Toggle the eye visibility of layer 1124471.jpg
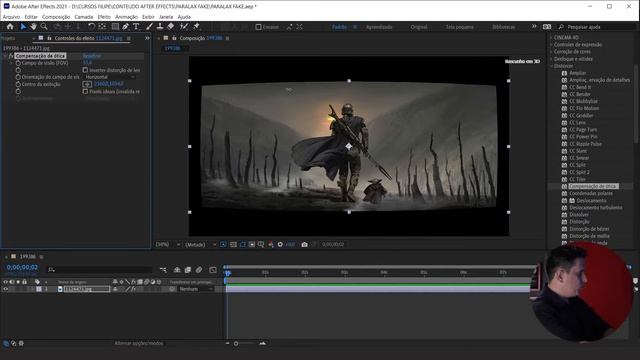Viewport: 640px width, 360px height. (6, 289)
